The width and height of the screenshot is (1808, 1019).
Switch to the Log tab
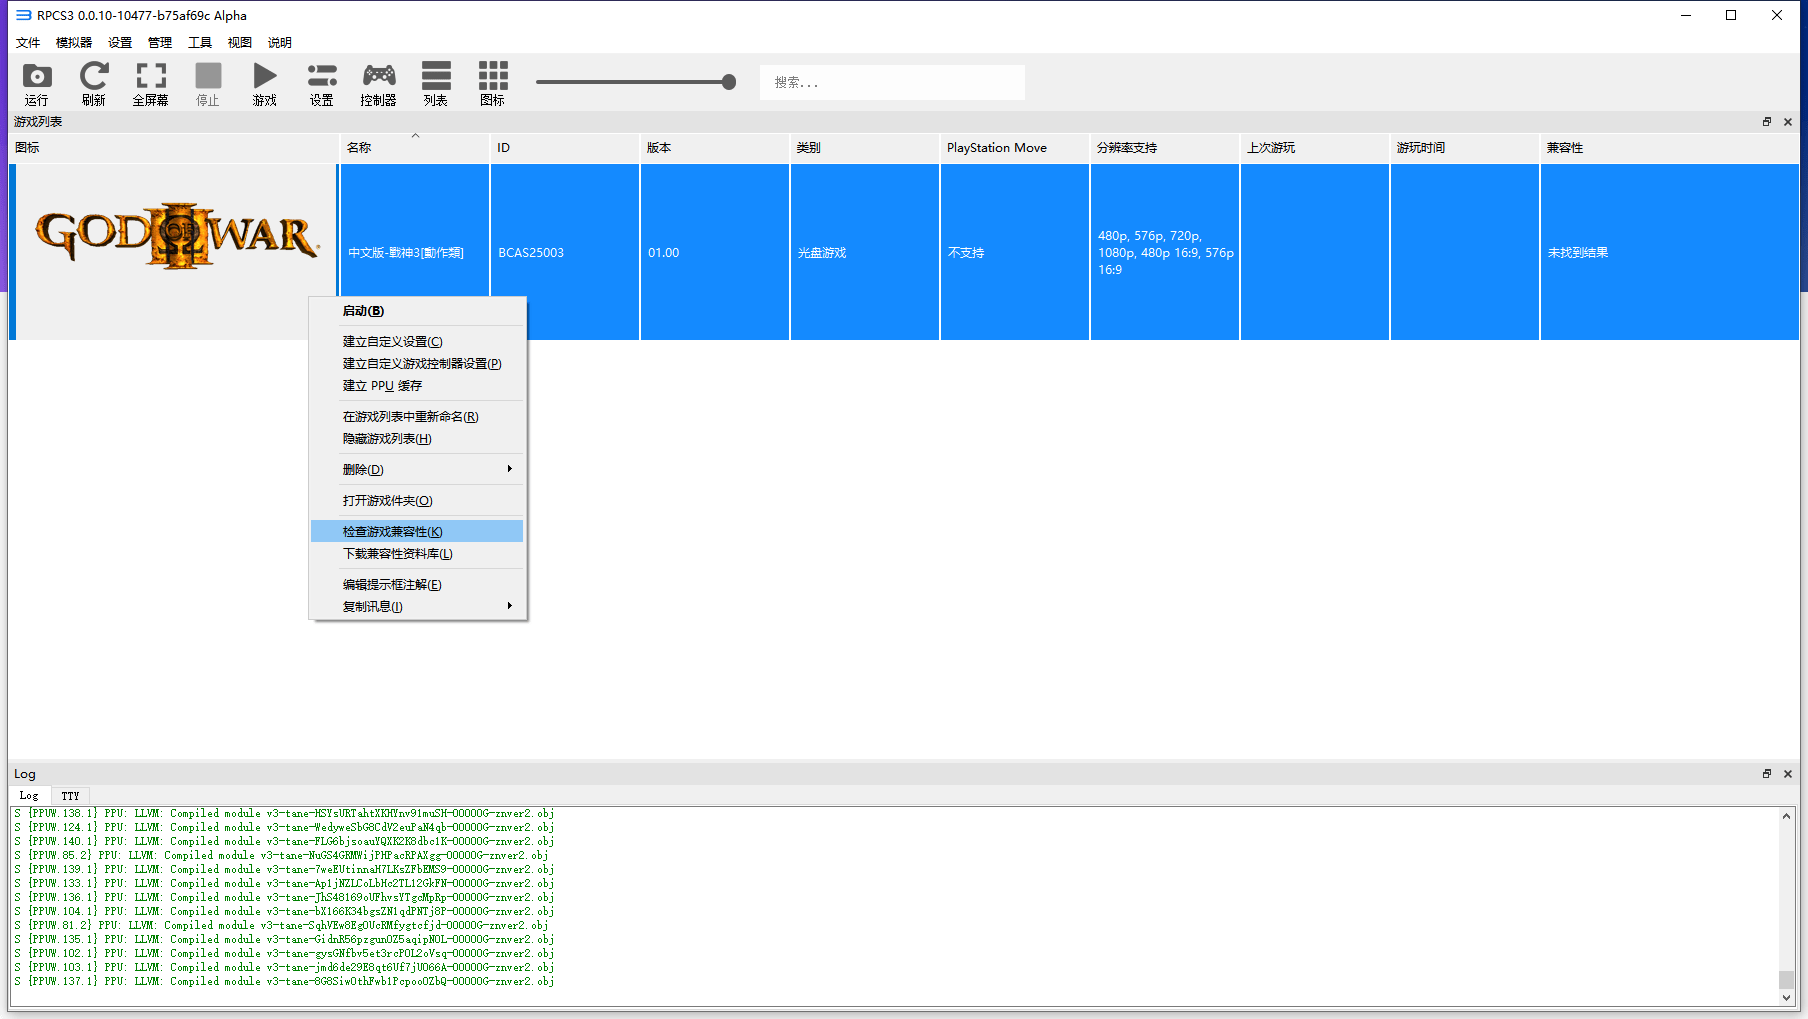pos(29,796)
